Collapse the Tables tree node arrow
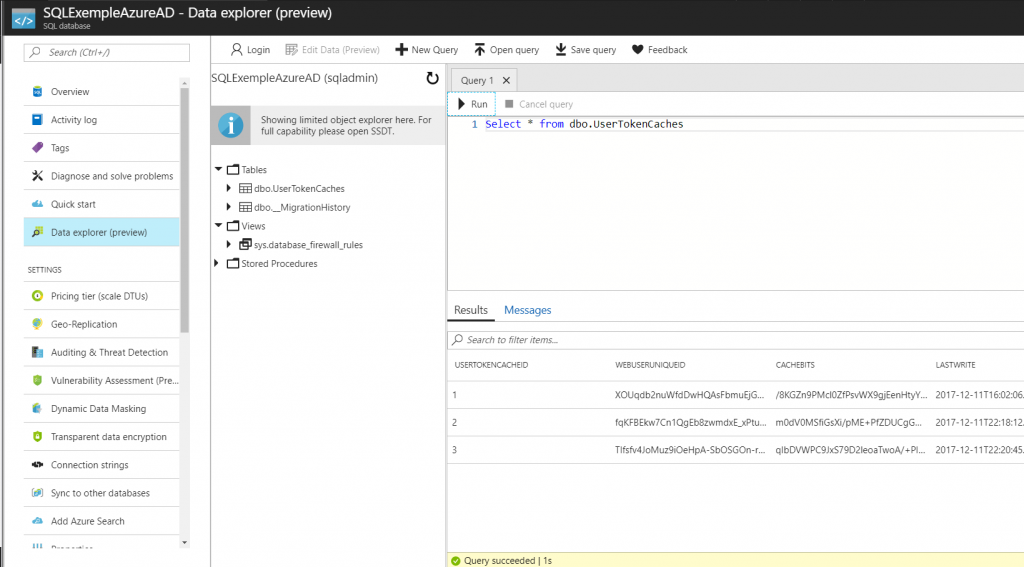Screen dimensions: 1024x567 click(218, 169)
